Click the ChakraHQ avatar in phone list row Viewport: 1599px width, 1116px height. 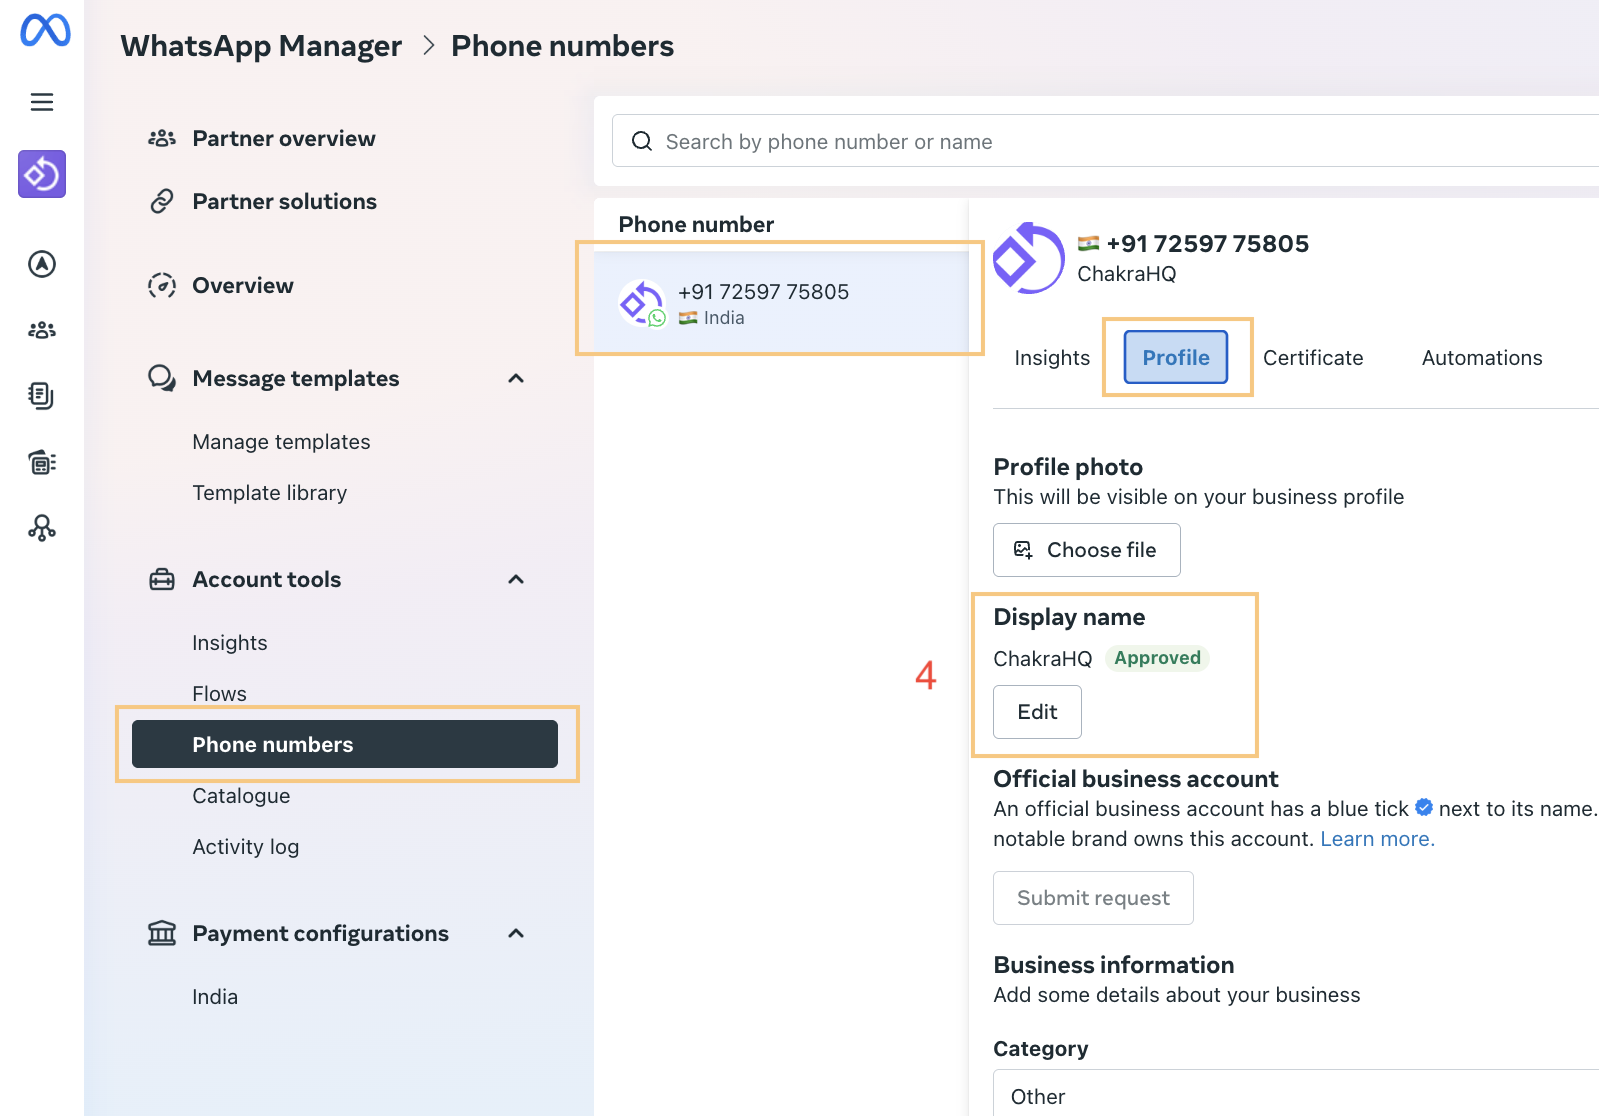(642, 303)
